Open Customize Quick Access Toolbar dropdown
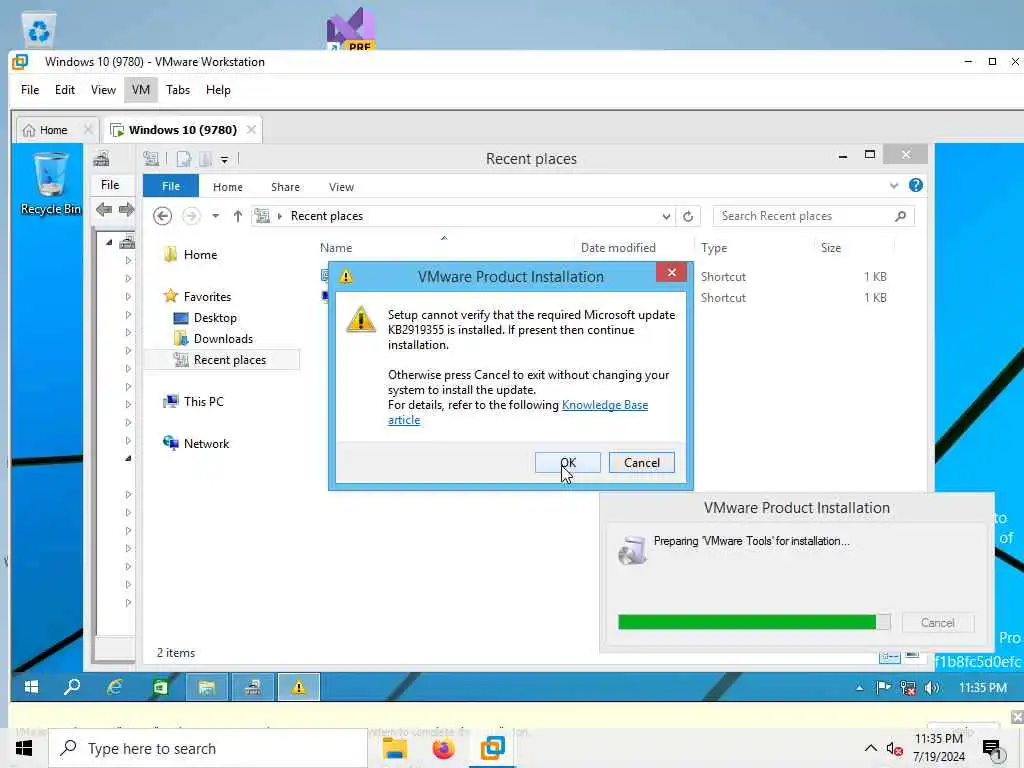 (224, 159)
